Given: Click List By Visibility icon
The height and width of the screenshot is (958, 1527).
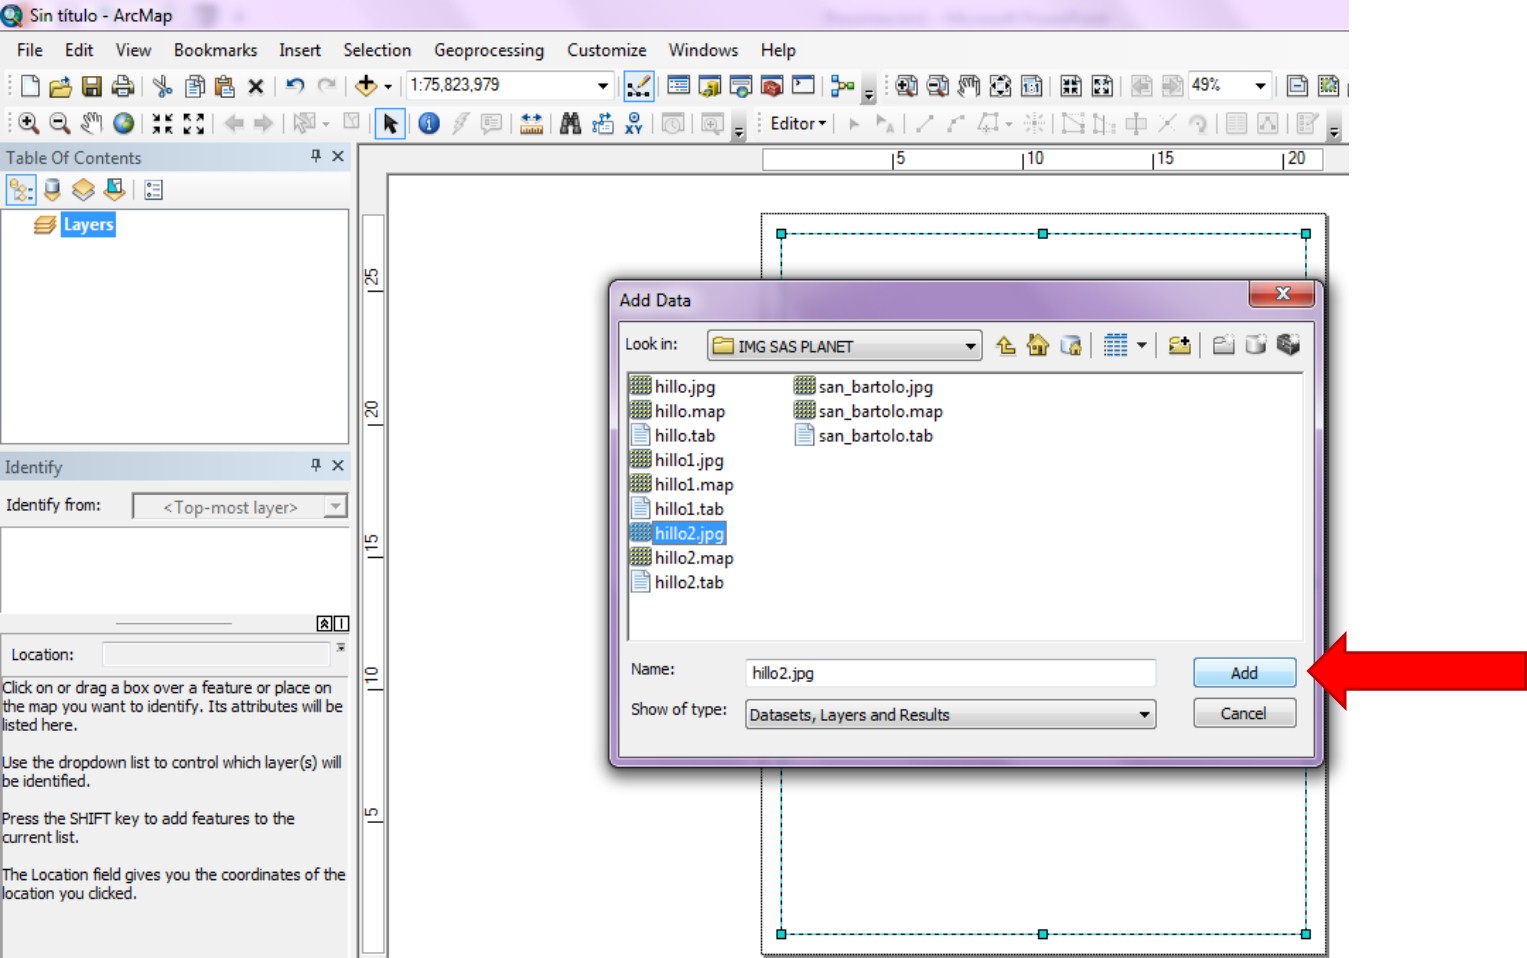Looking at the screenshot, I should [83, 190].
